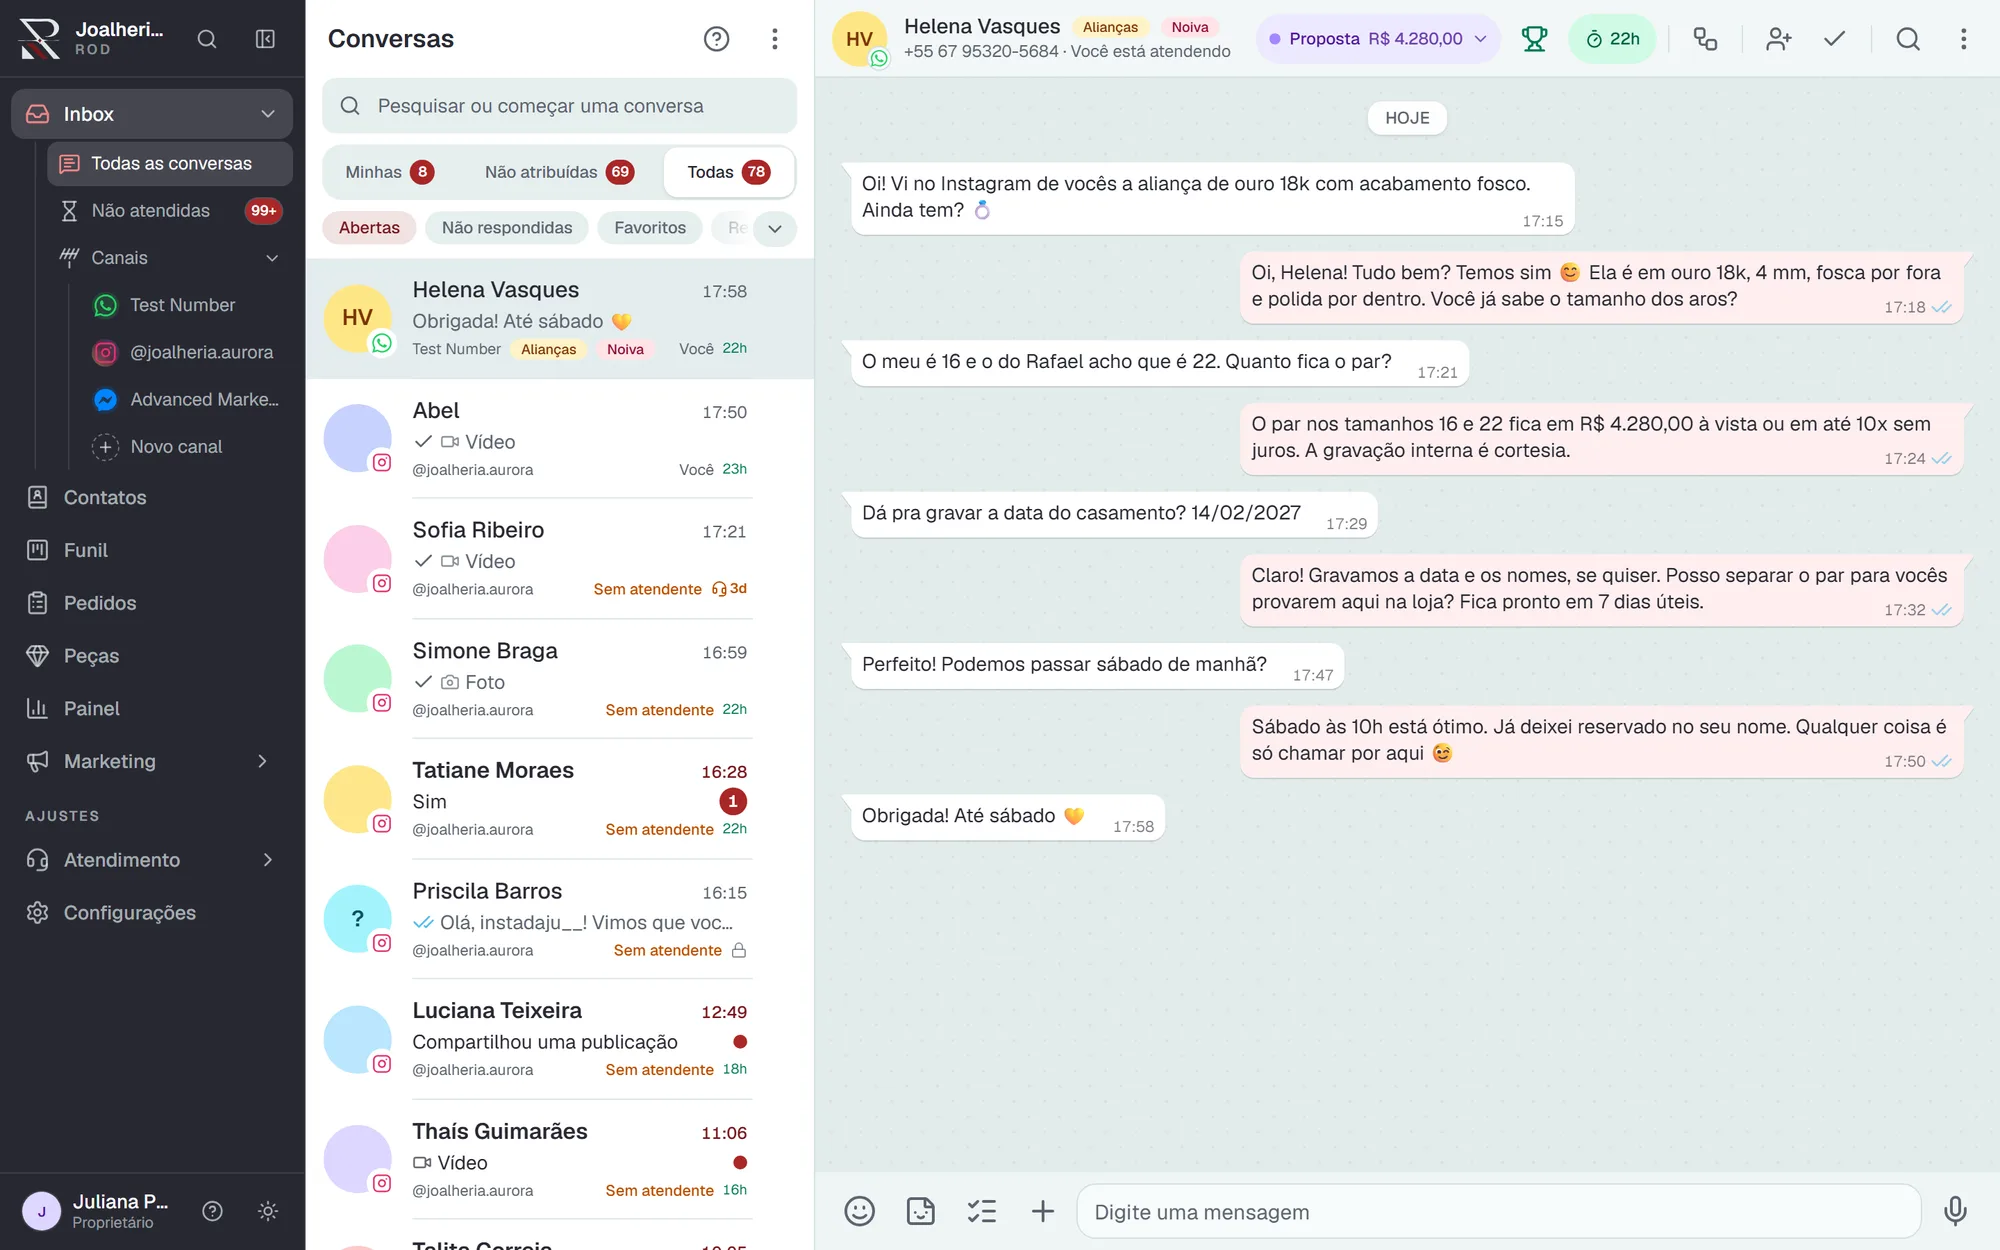
Task: Open the quick replies checklist icon
Action: point(981,1211)
